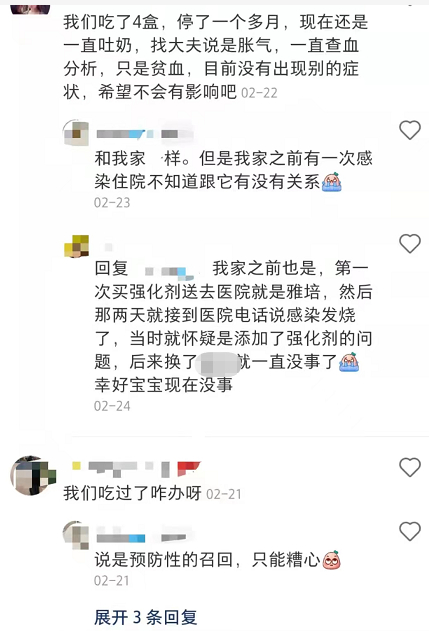Open avatar of 预防性的召回 reply author
429x631 pixels.
pos(76,535)
